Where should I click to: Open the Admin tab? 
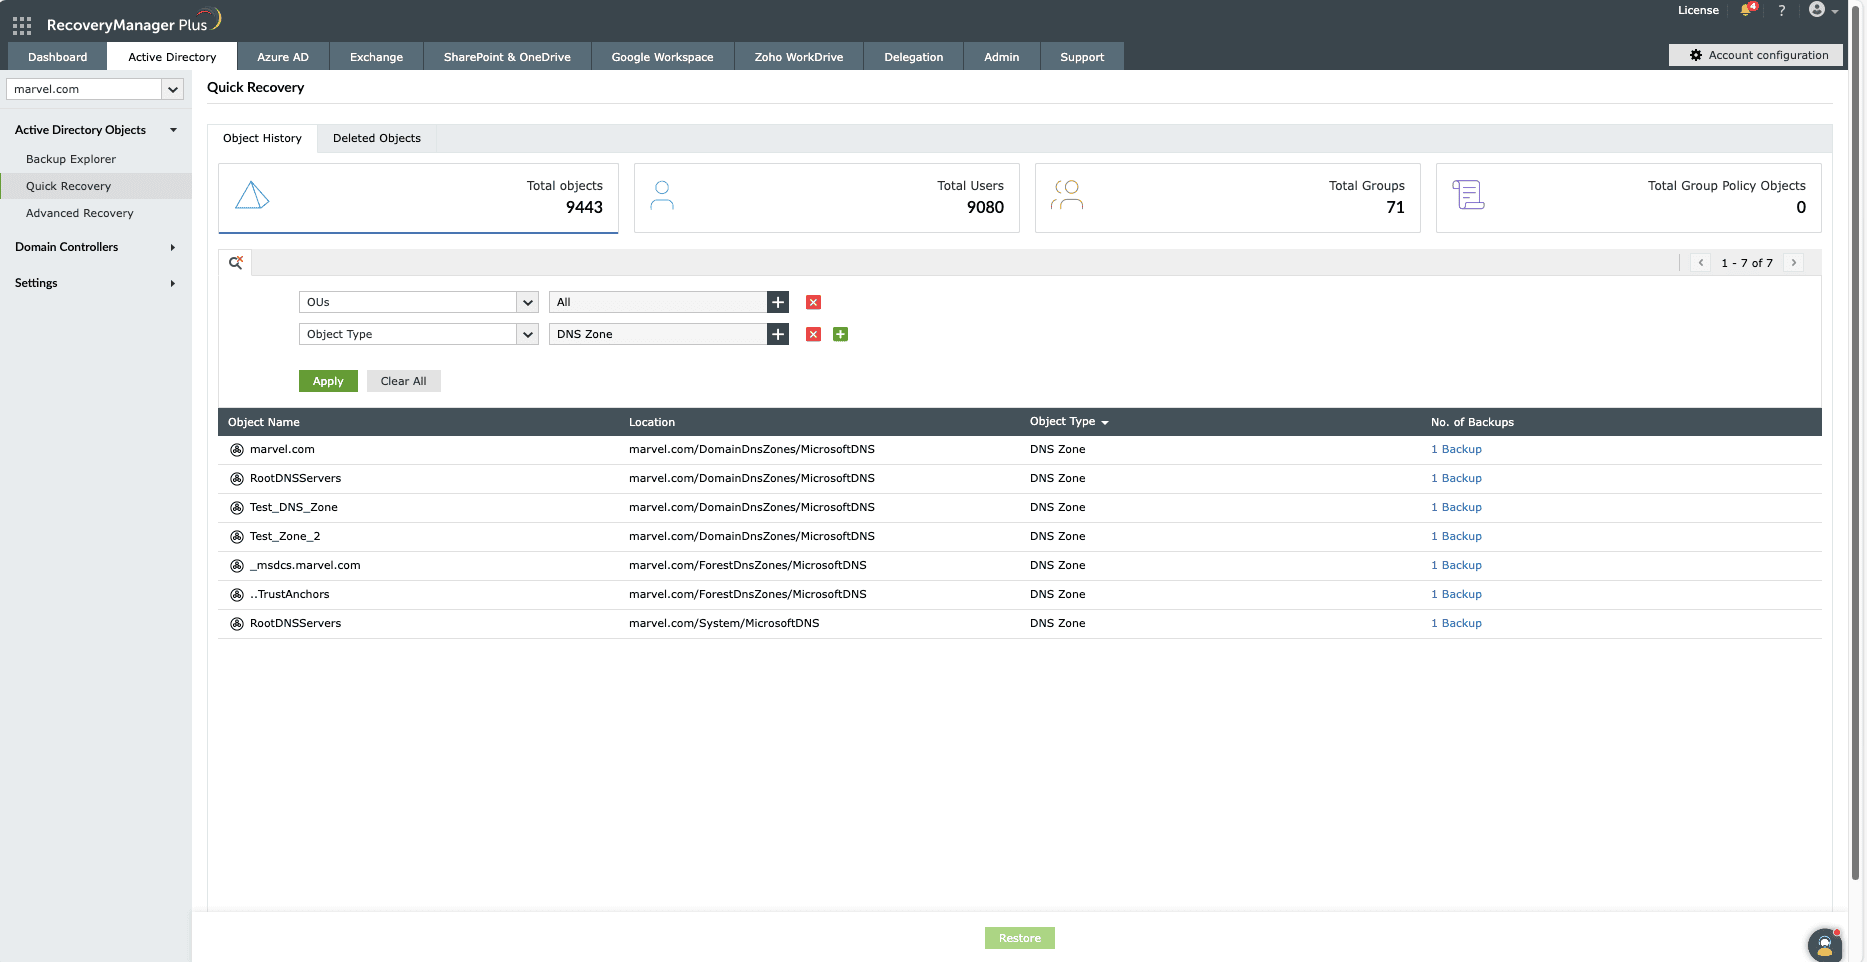(x=1001, y=57)
